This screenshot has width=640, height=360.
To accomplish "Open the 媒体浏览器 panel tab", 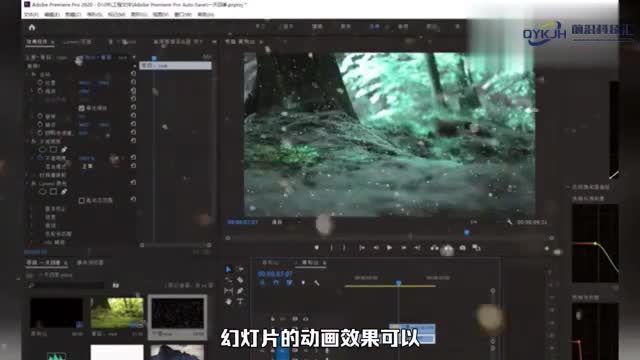I will (x=90, y=262).
